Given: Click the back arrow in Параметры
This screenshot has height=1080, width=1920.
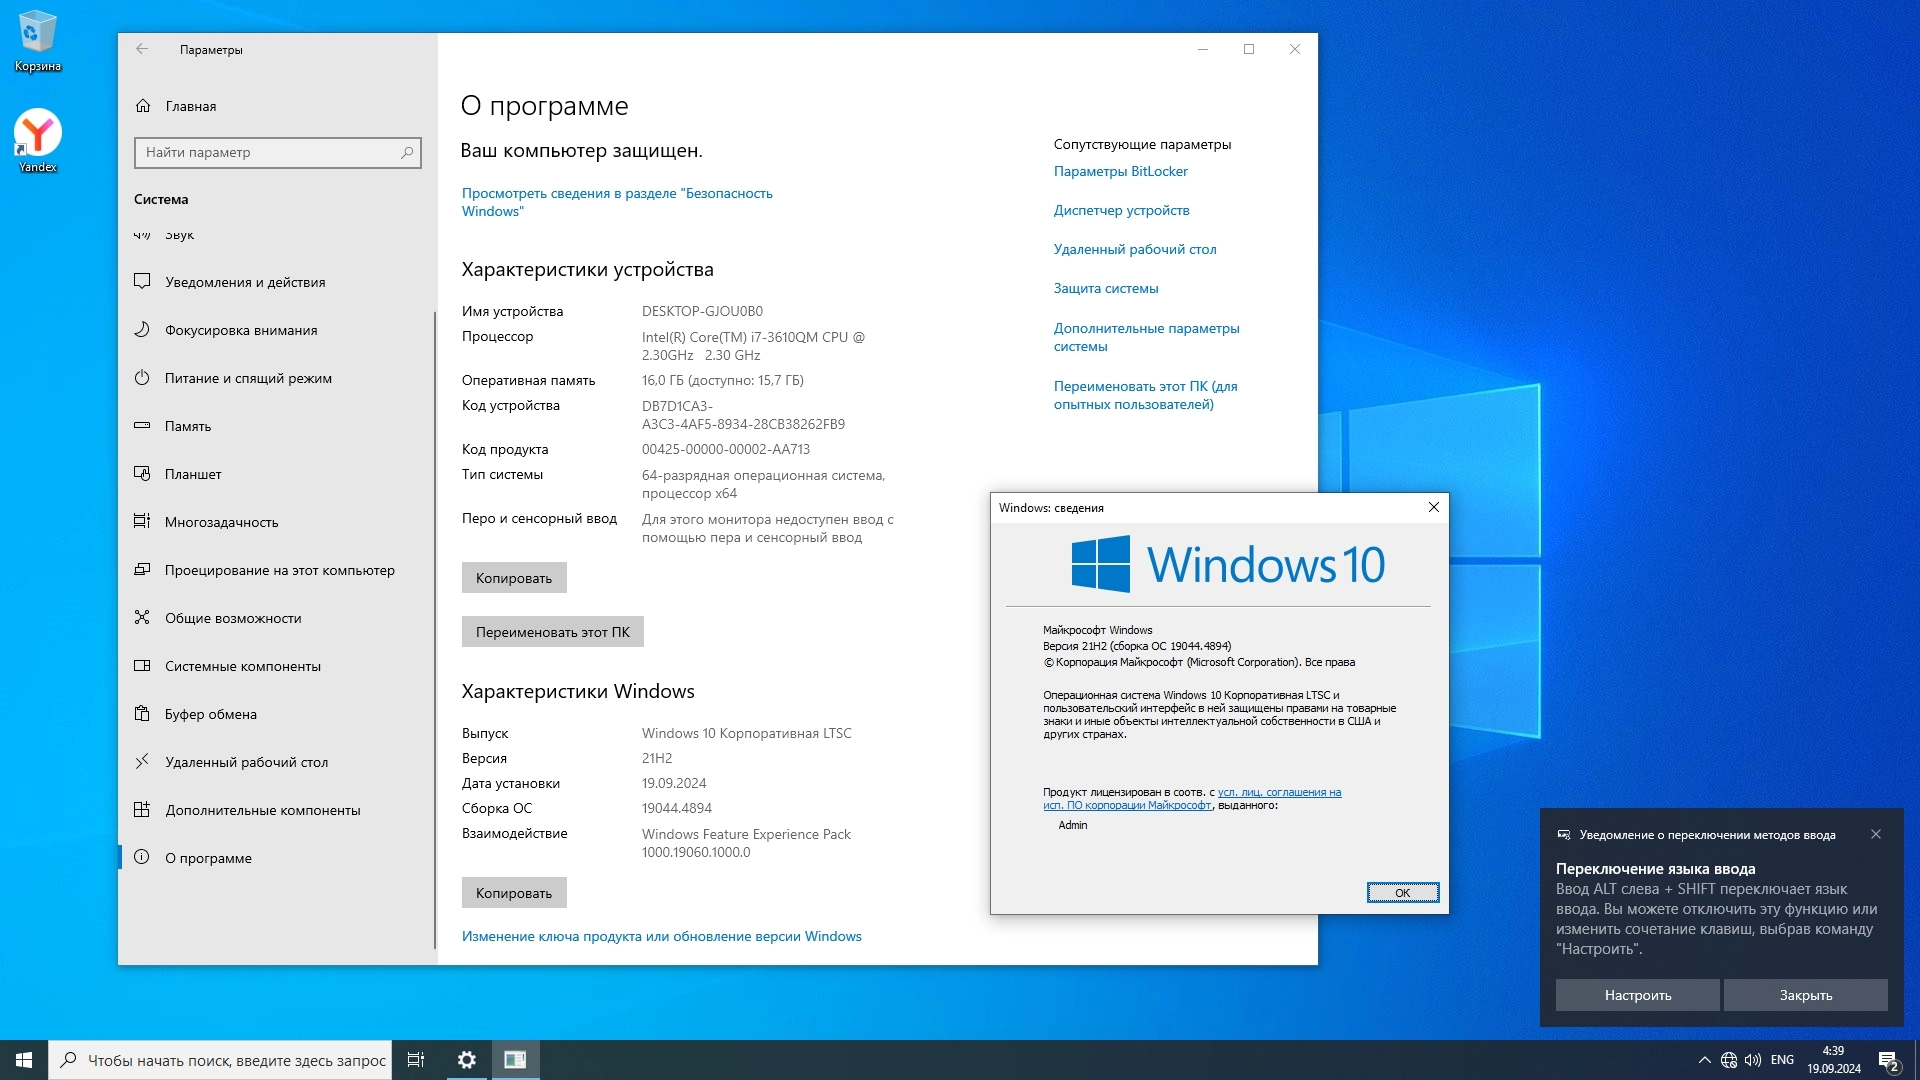Looking at the screenshot, I should tap(142, 49).
